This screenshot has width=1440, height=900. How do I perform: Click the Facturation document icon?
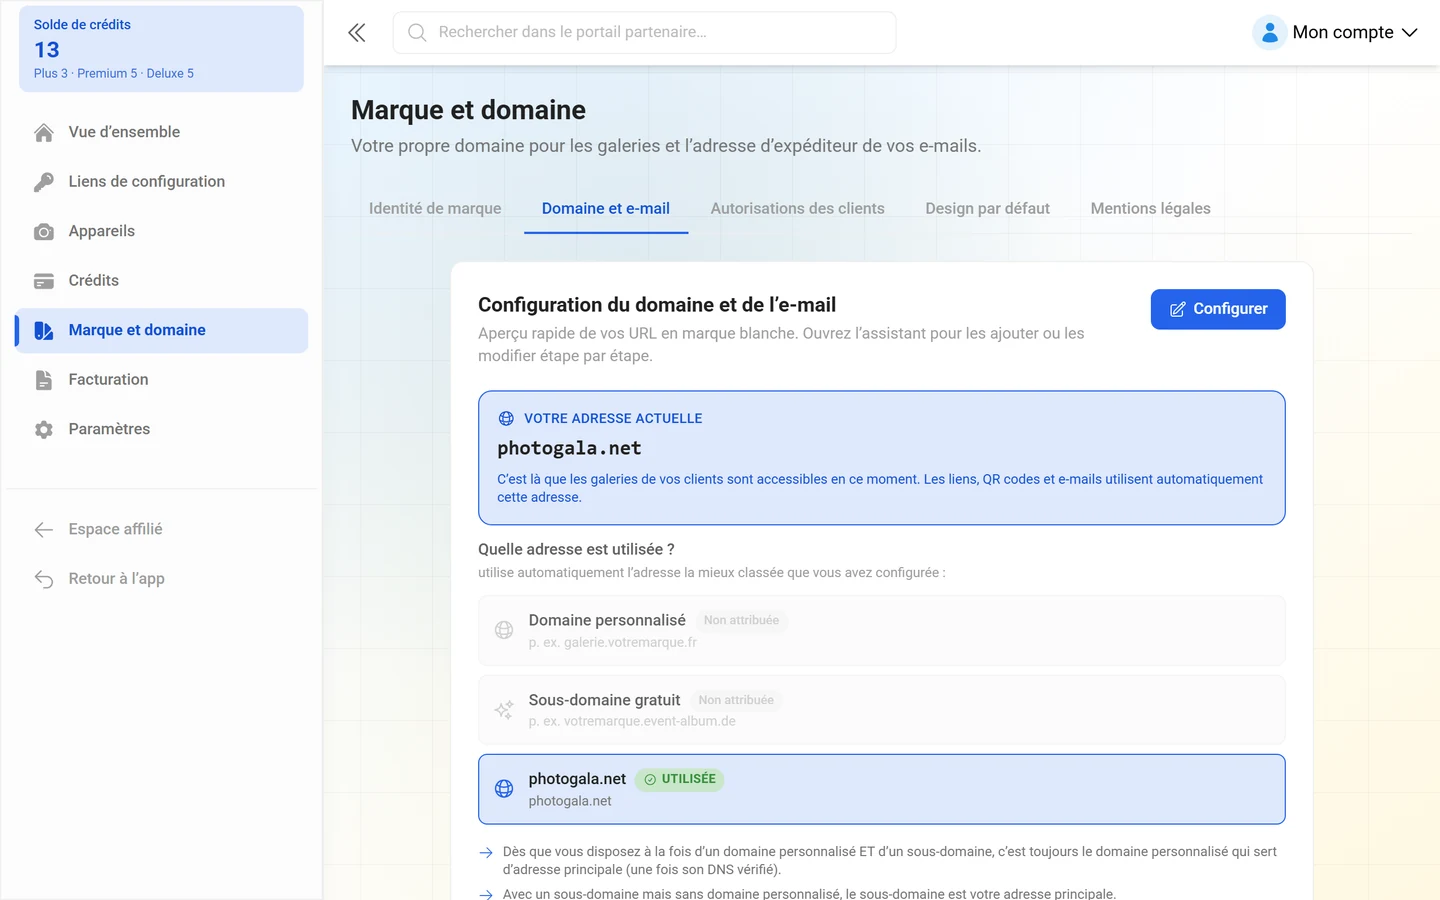[44, 380]
